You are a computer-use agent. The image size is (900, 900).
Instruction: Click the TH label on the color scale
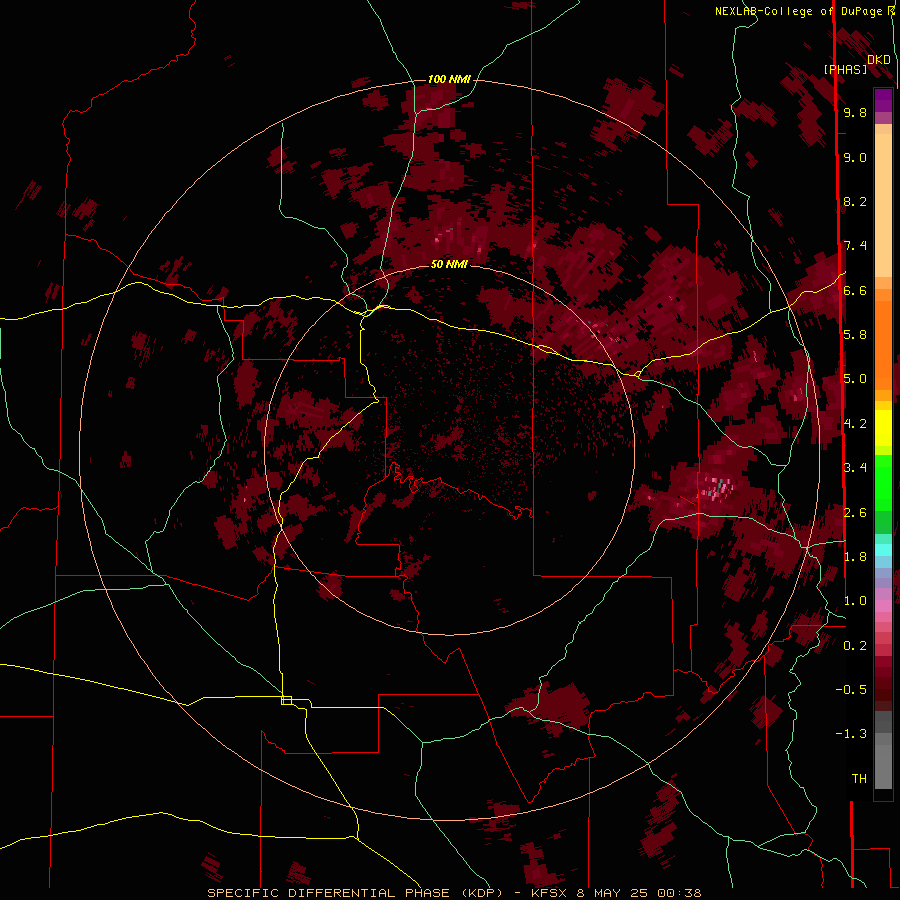[859, 778]
